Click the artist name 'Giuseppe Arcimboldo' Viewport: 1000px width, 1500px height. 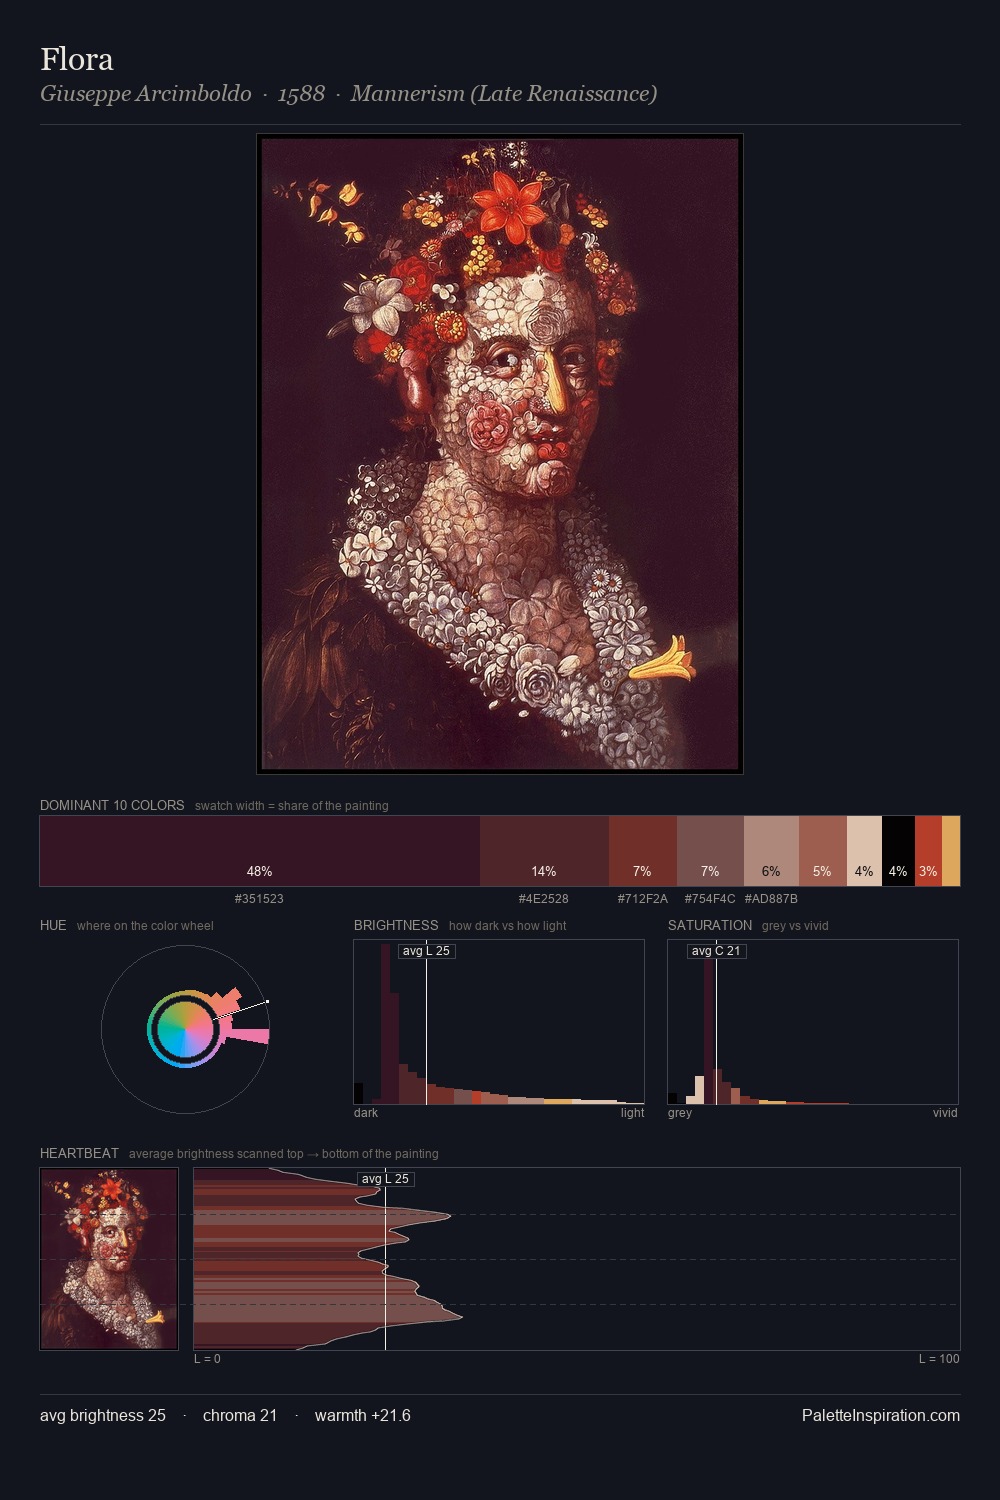(x=146, y=94)
